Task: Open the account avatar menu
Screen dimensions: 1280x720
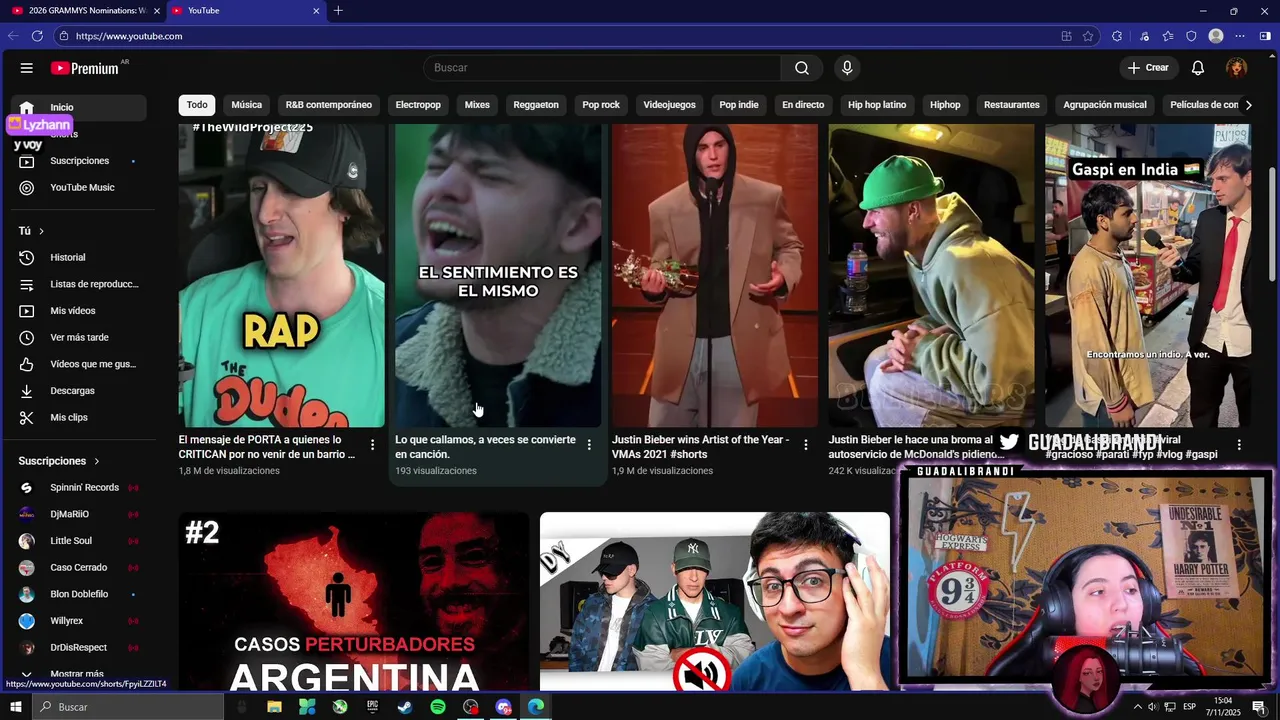Action: pos(1237,68)
